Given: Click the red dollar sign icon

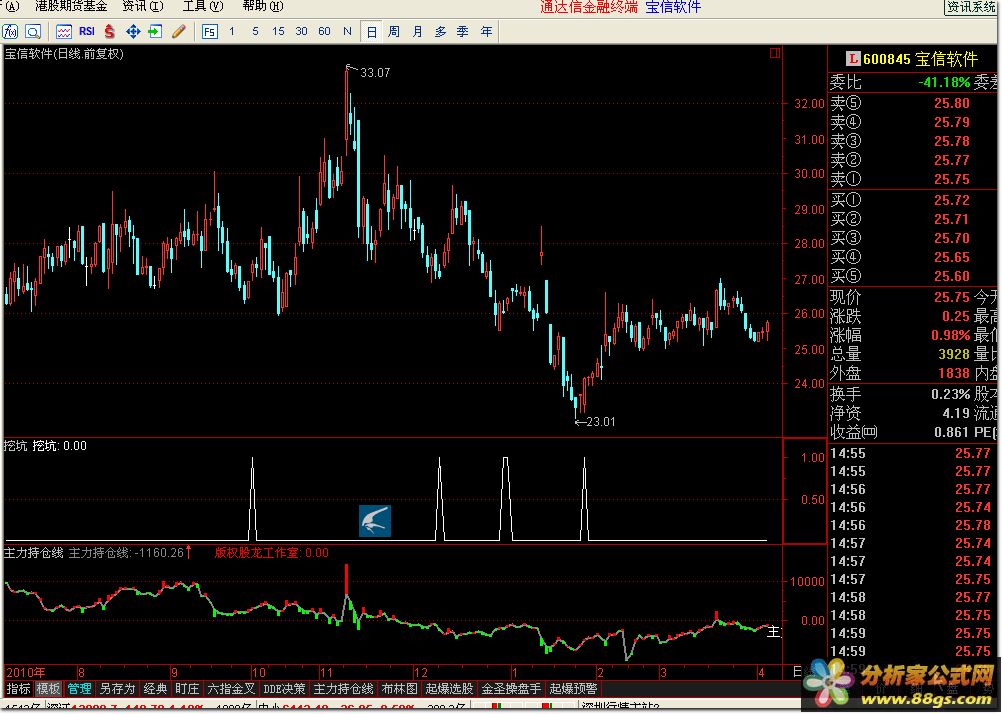Looking at the screenshot, I should (x=110, y=31).
